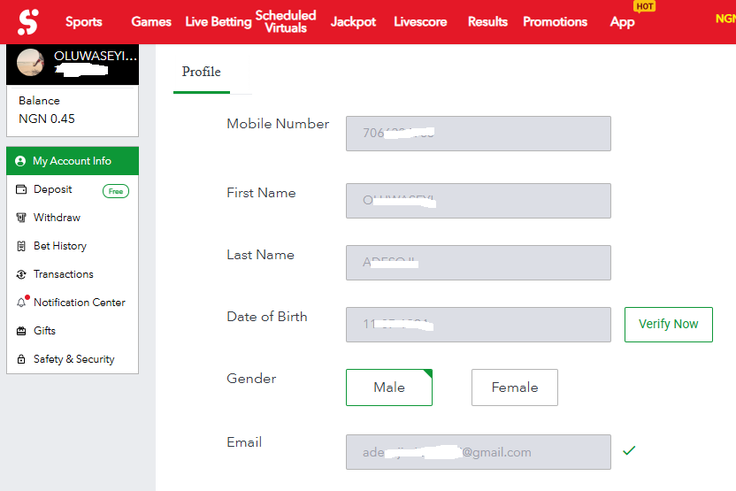Select Female gender option
This screenshot has height=491, width=736.
(x=514, y=387)
